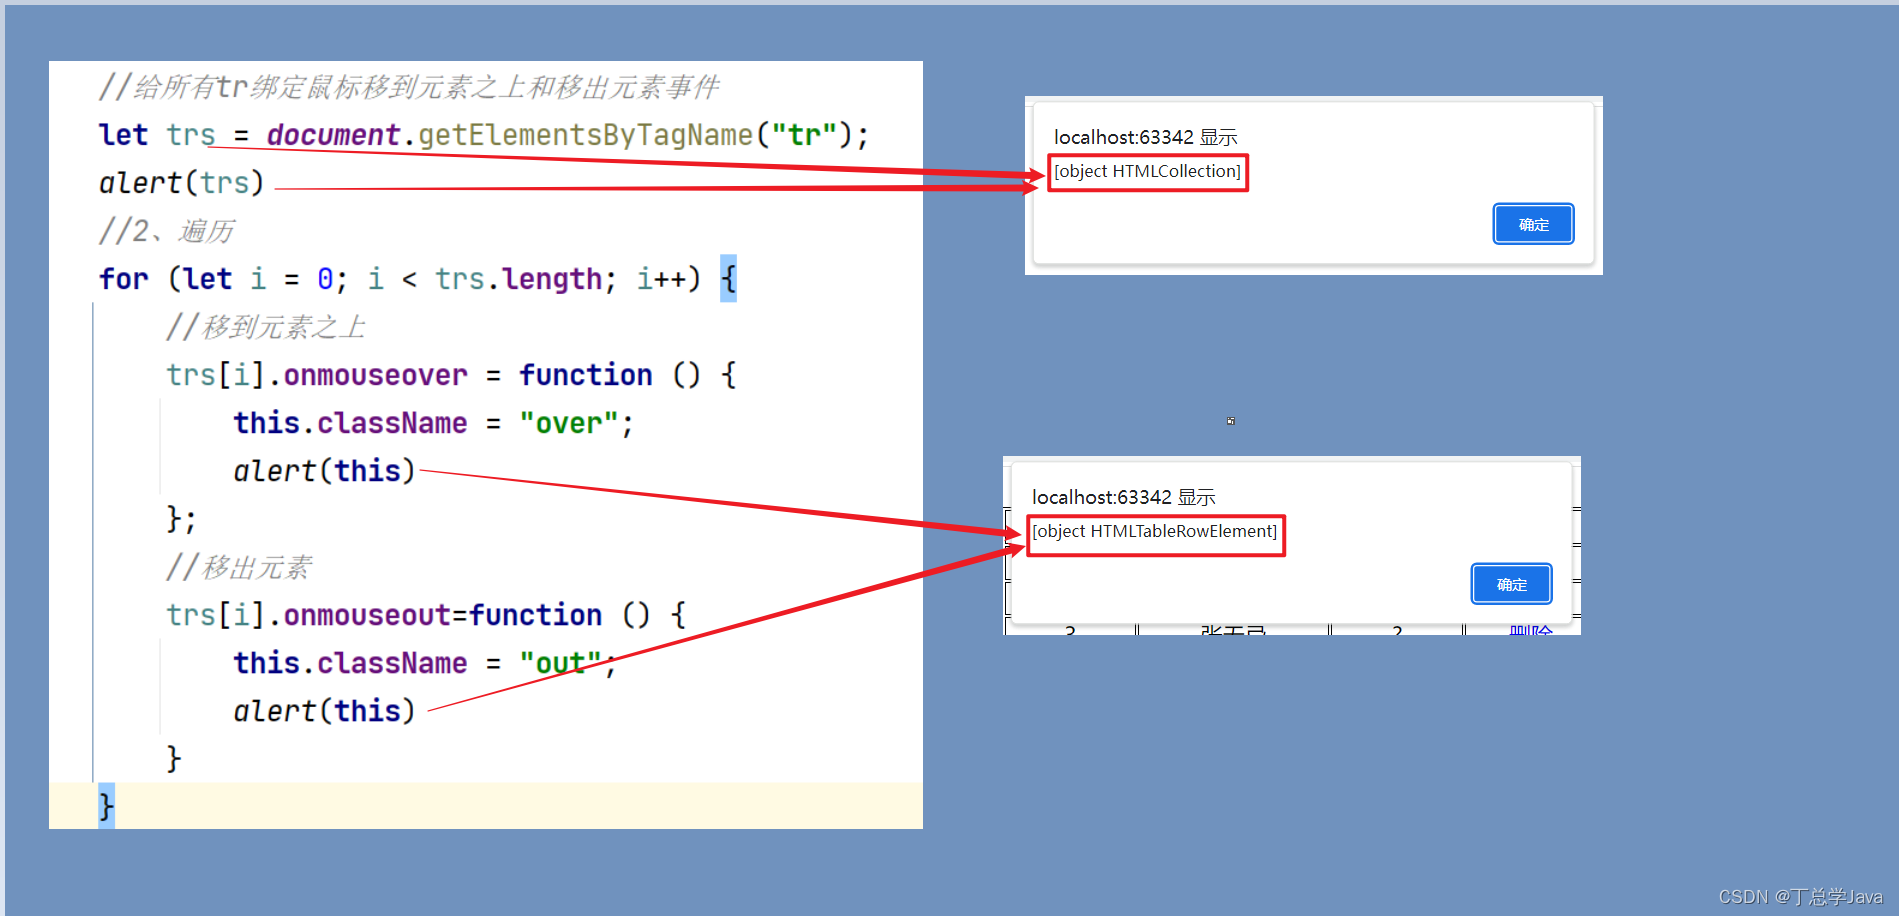The width and height of the screenshot is (1899, 916).
Task: Click the 'this.className = "over";' line
Action: click(433, 423)
